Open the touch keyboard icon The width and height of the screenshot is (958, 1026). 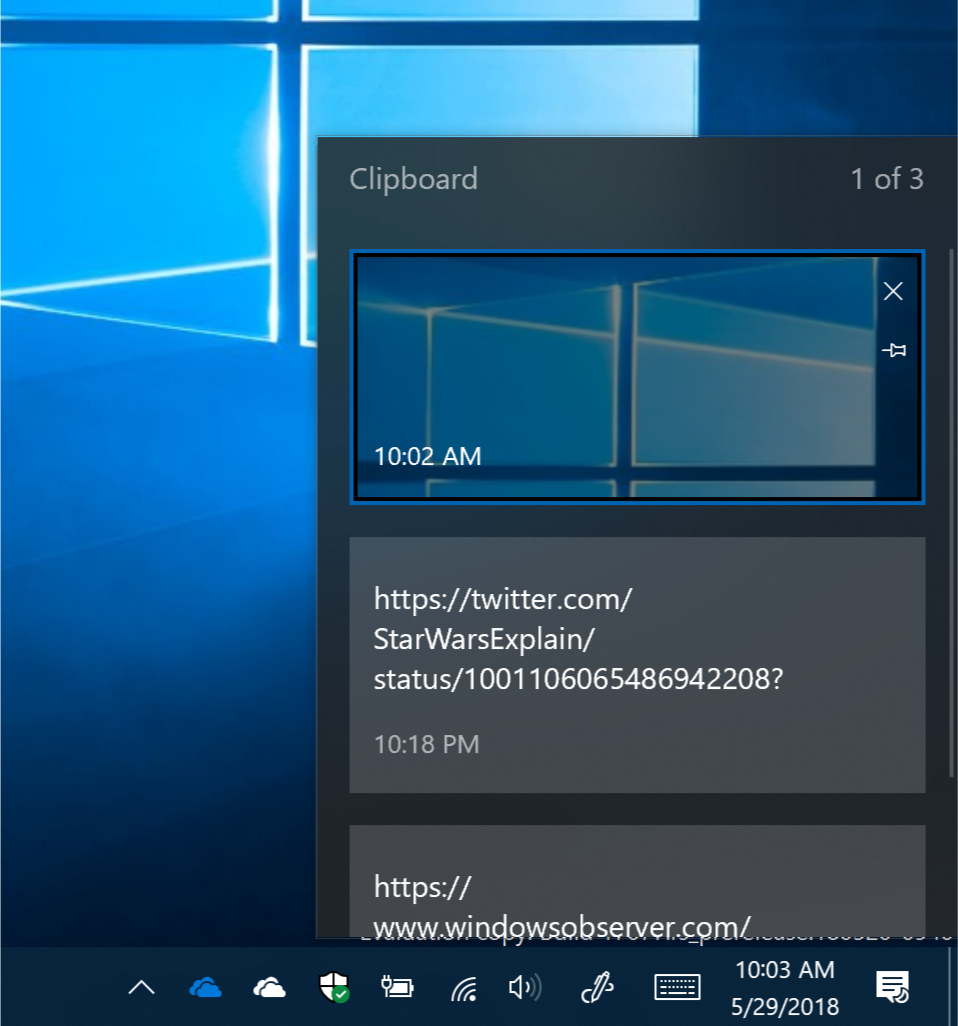(677, 988)
